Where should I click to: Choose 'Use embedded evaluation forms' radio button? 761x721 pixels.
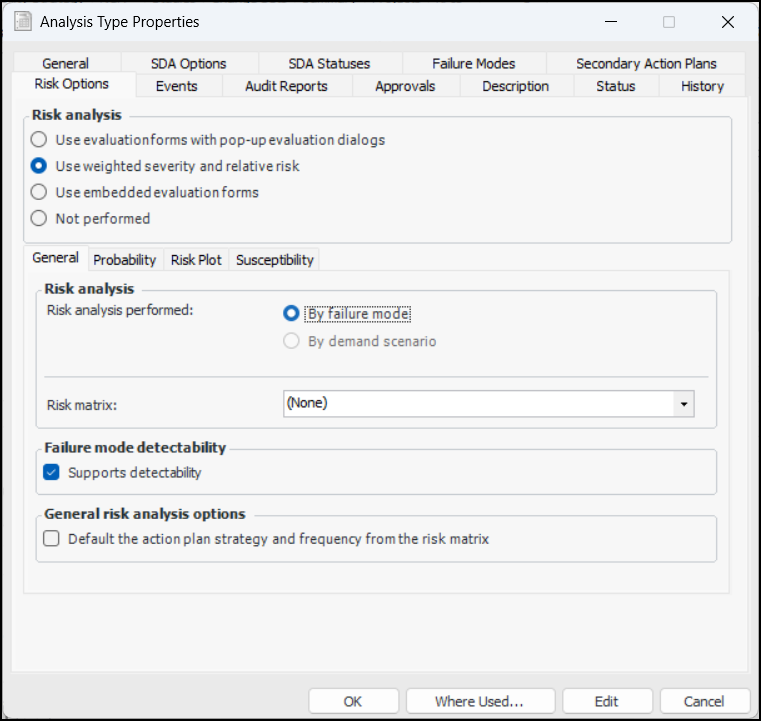click(x=39, y=192)
